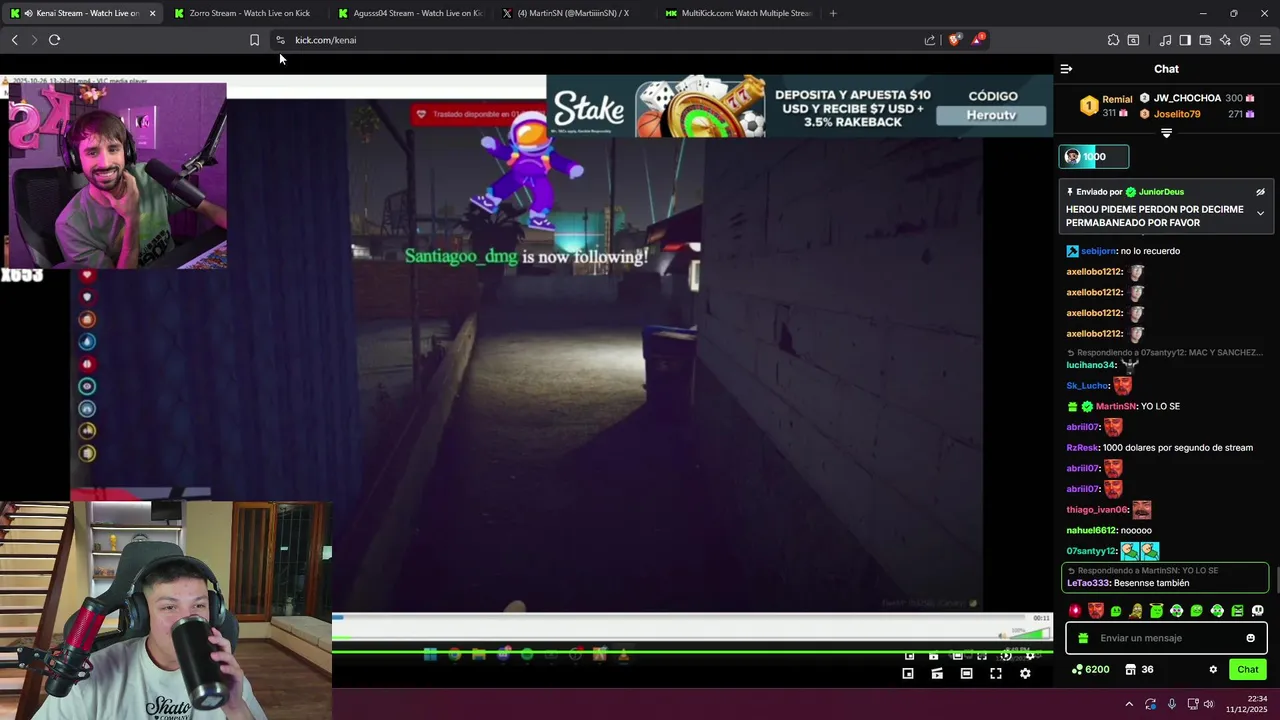Send message with green Chat button
1280x720 pixels.
1248,670
